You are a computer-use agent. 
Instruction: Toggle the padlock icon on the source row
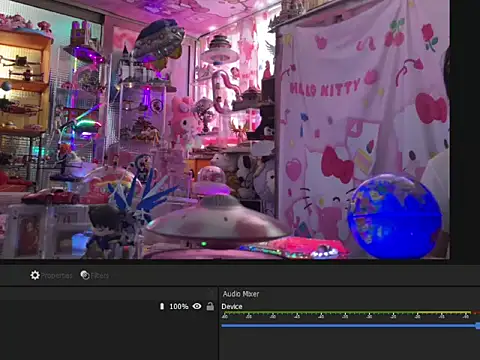[210, 306]
